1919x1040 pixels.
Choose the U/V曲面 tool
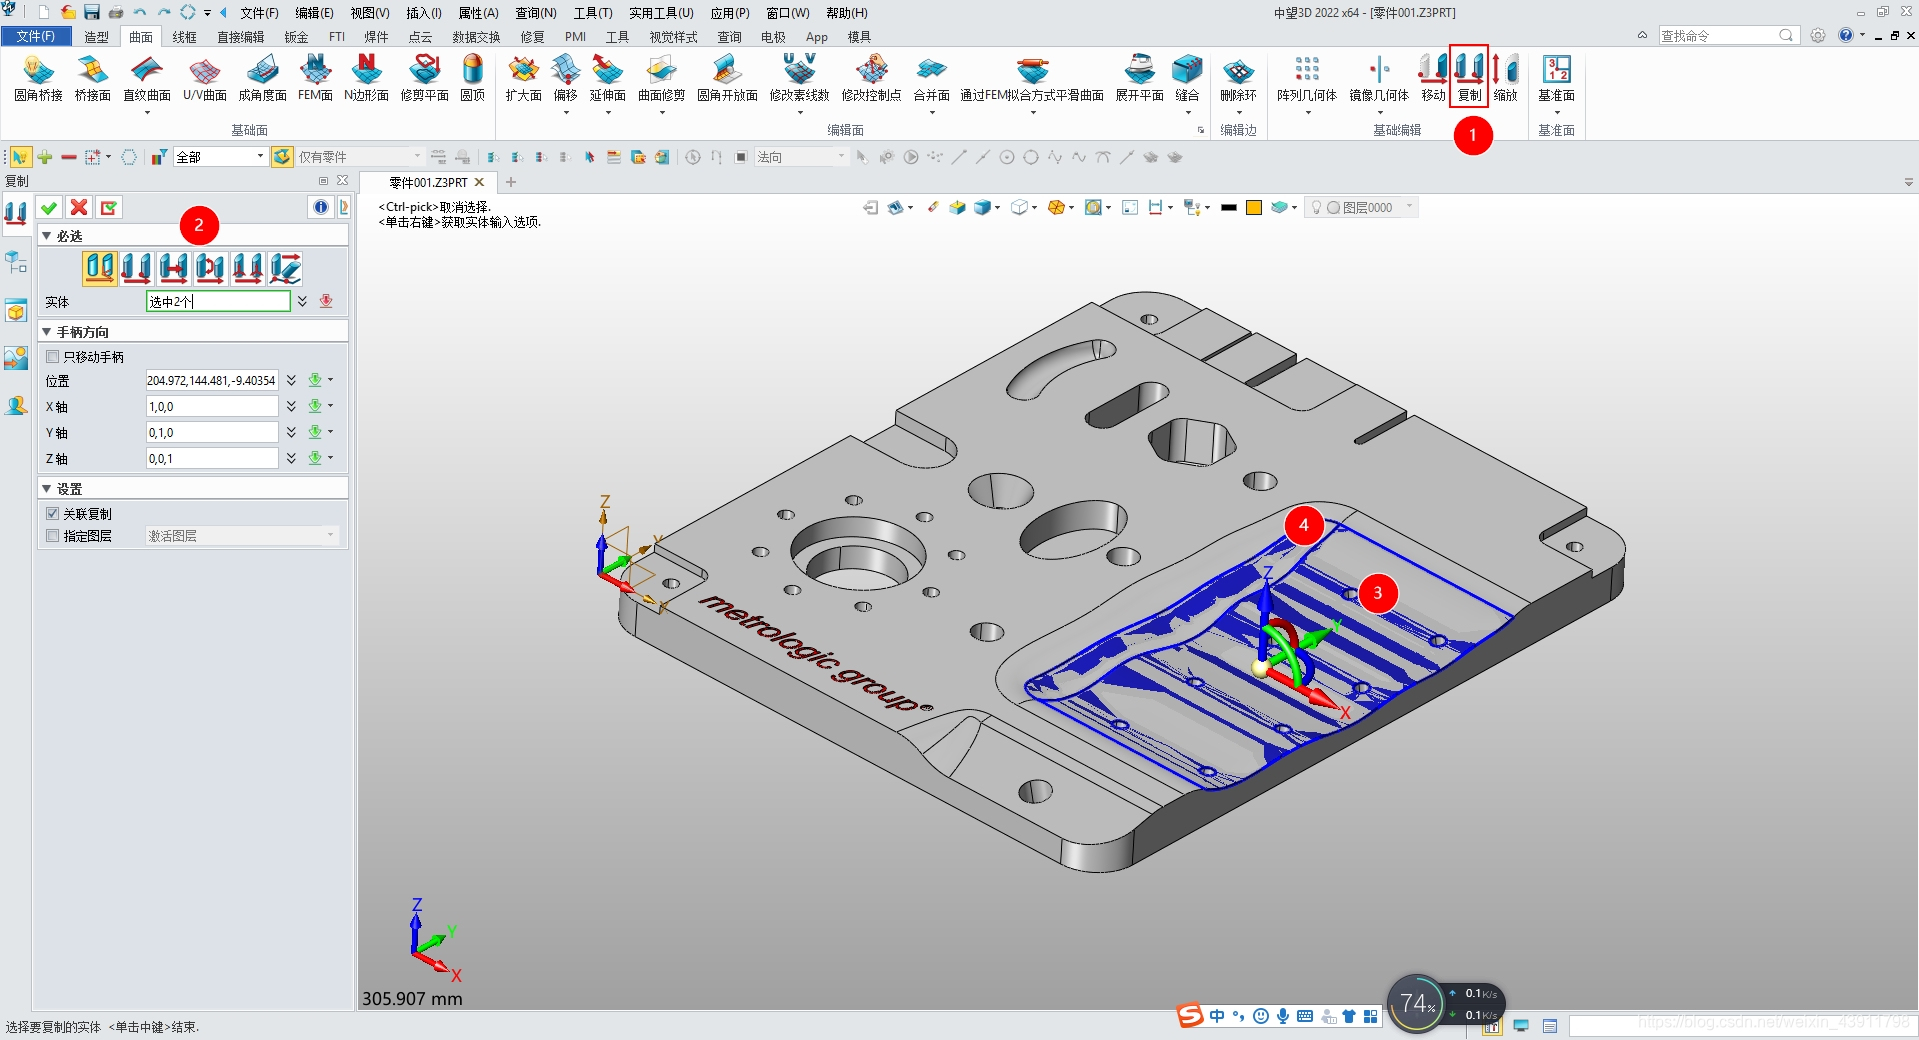coord(204,78)
